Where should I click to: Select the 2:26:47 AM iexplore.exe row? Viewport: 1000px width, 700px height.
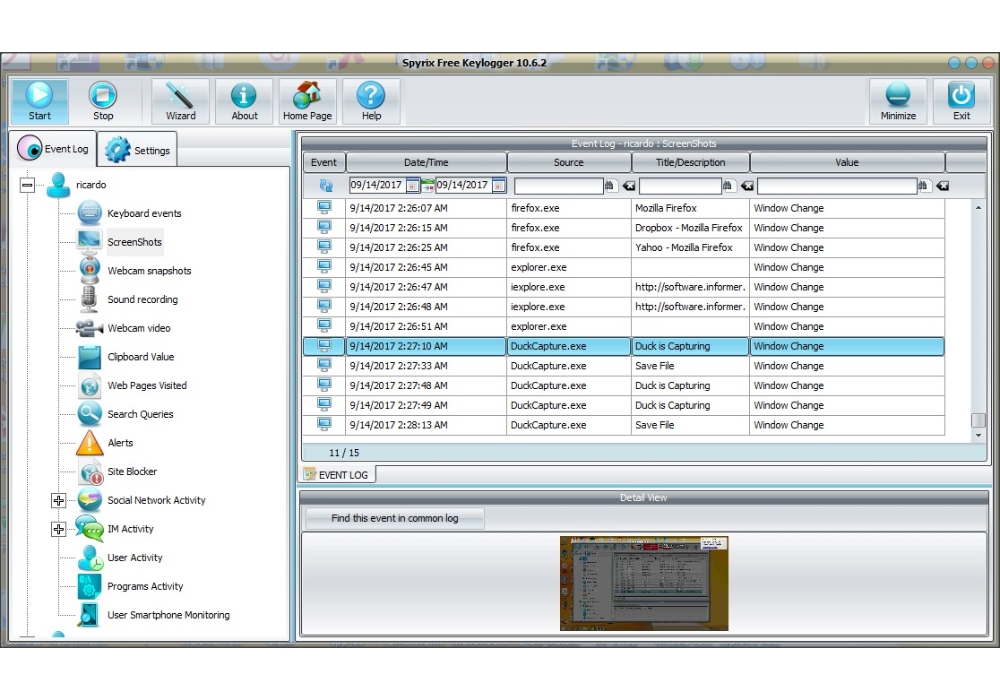pos(623,287)
